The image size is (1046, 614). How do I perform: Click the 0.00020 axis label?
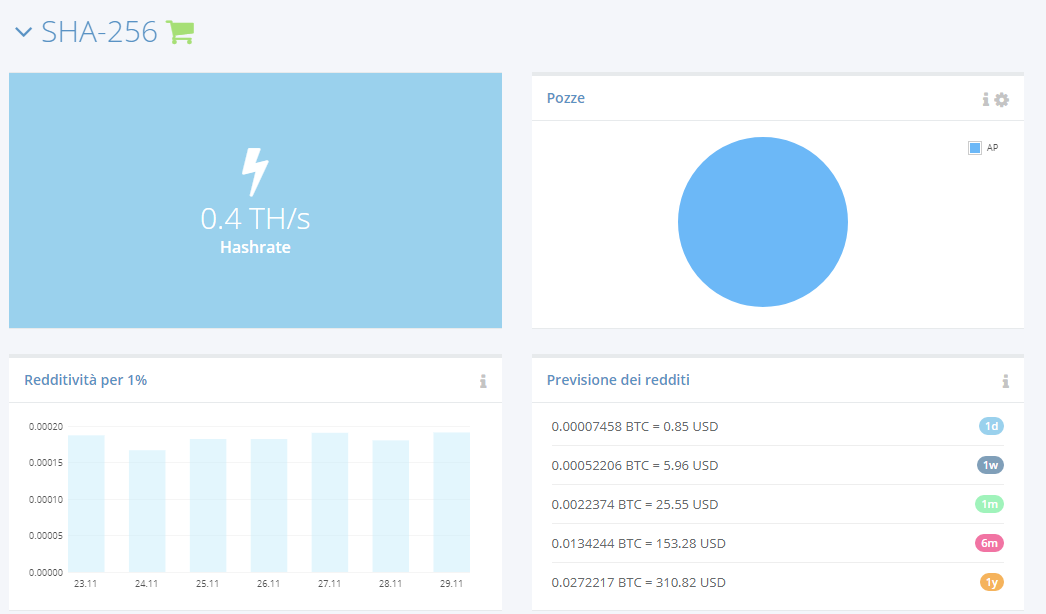[x=46, y=426]
